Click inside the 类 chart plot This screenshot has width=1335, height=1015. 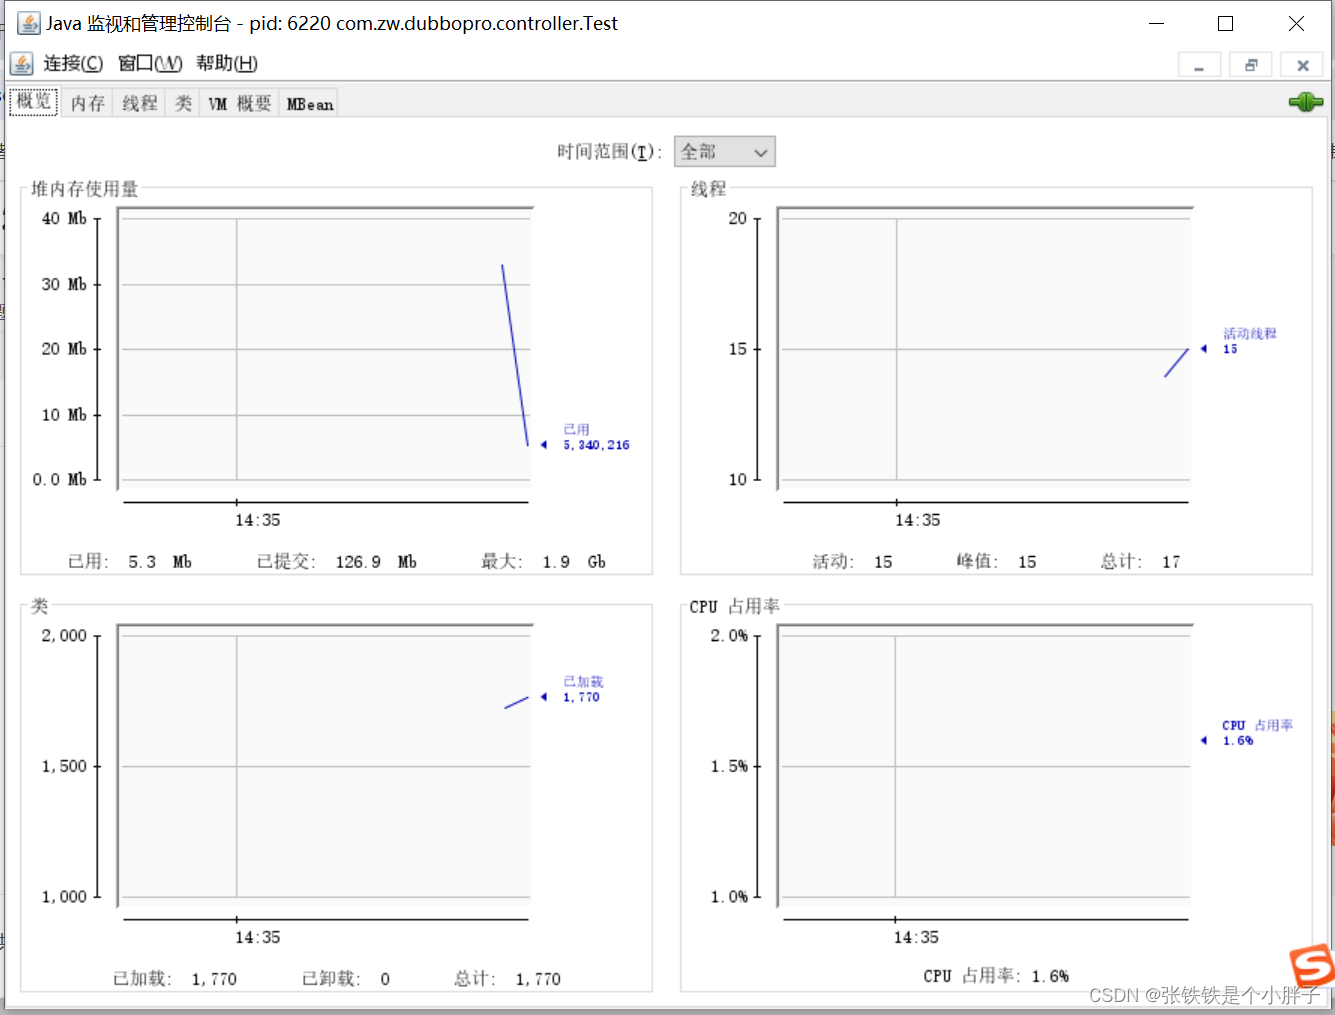point(325,766)
